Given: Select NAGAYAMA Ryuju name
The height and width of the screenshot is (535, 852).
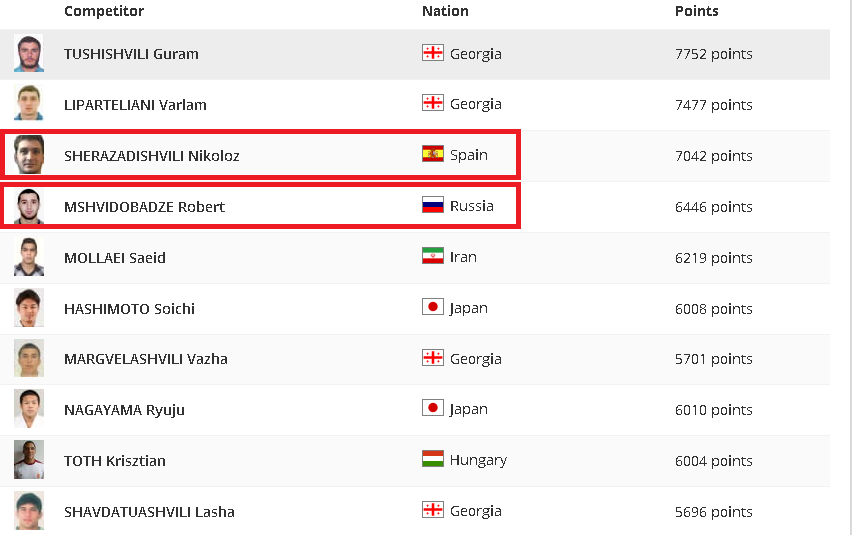Looking at the screenshot, I should (x=124, y=410).
